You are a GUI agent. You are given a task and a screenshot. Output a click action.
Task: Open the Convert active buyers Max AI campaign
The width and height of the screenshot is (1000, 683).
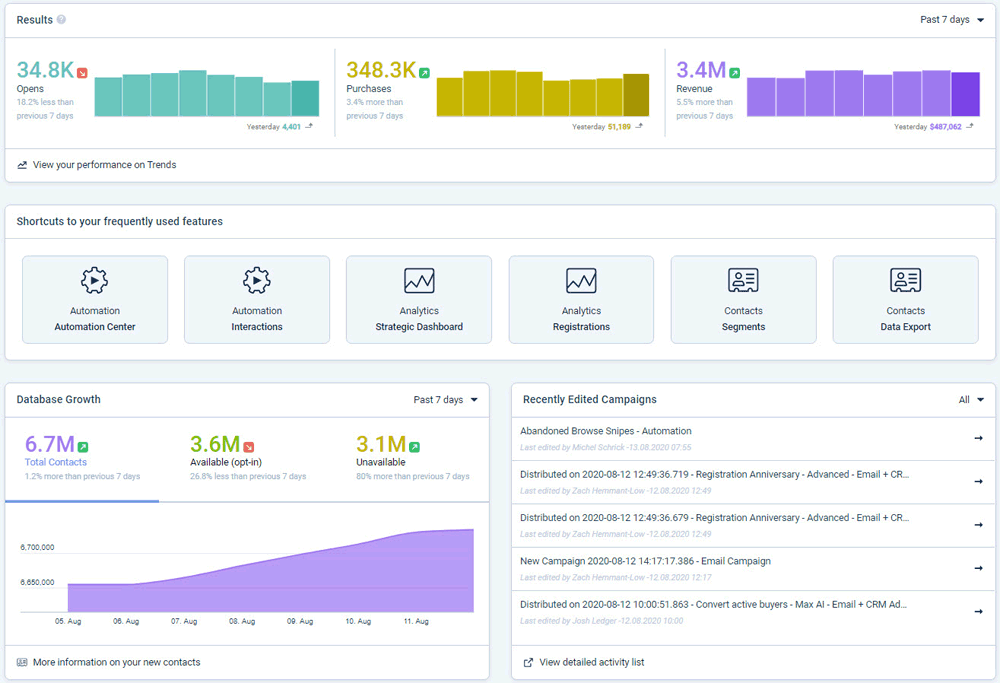coord(714,604)
